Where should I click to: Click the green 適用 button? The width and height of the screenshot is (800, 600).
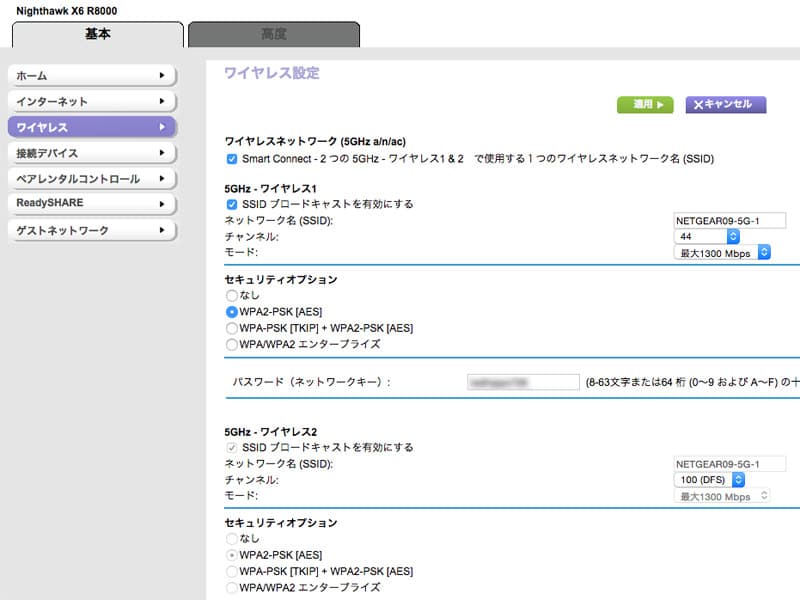pos(645,104)
